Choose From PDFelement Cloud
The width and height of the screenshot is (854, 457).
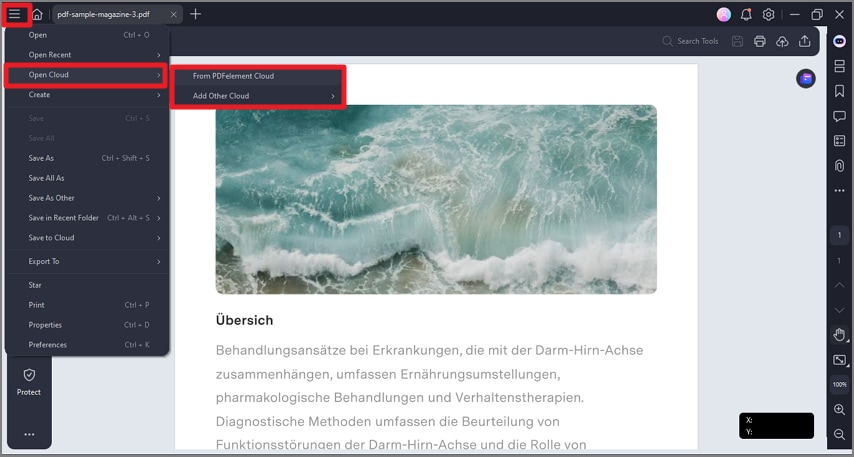(x=258, y=76)
